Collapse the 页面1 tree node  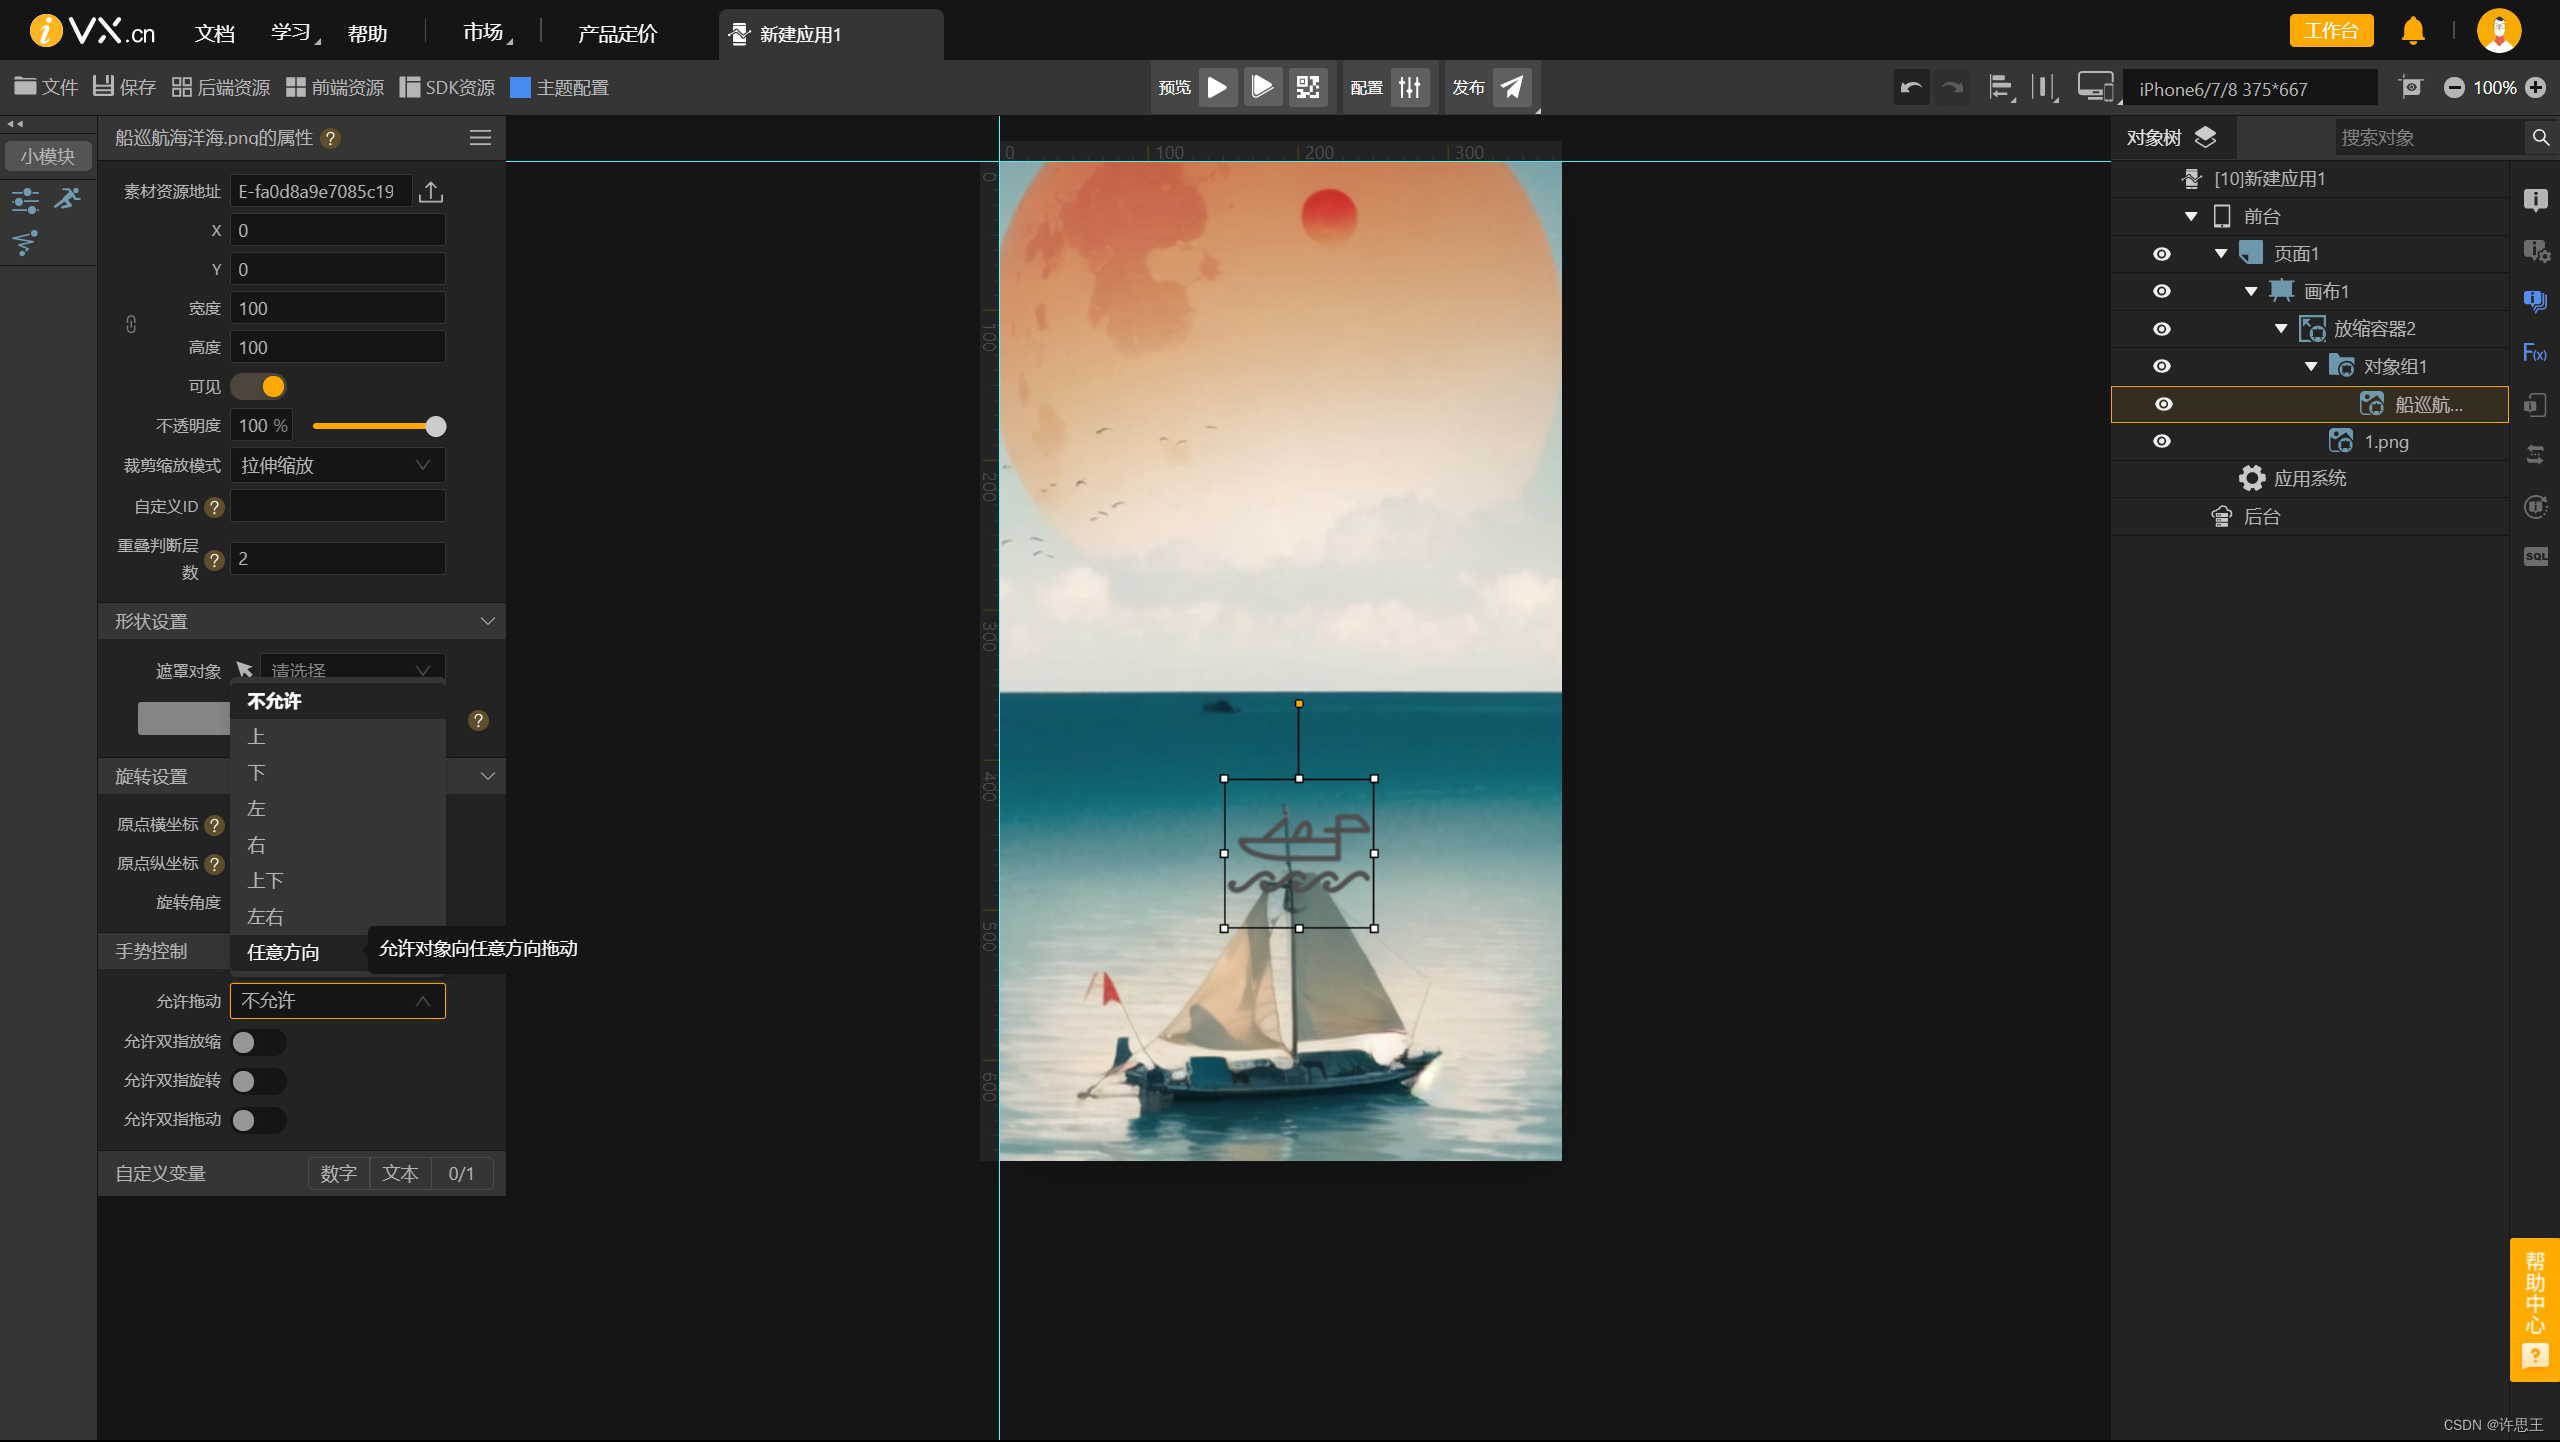tap(2220, 254)
